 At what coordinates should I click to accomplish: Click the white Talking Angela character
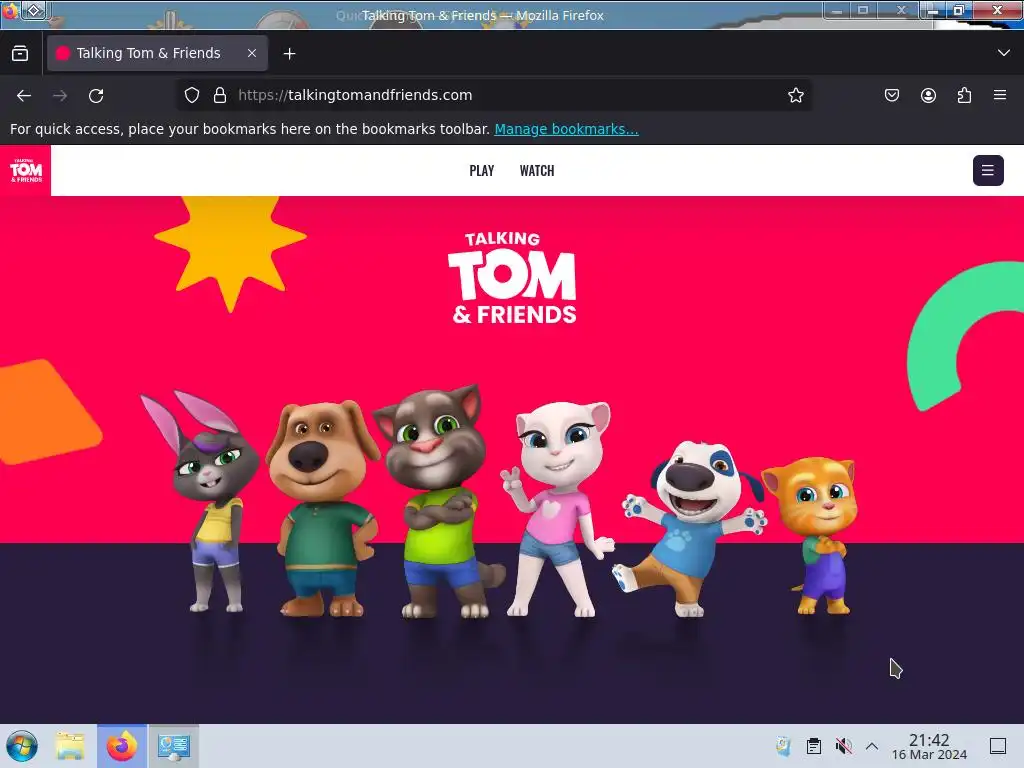click(557, 509)
